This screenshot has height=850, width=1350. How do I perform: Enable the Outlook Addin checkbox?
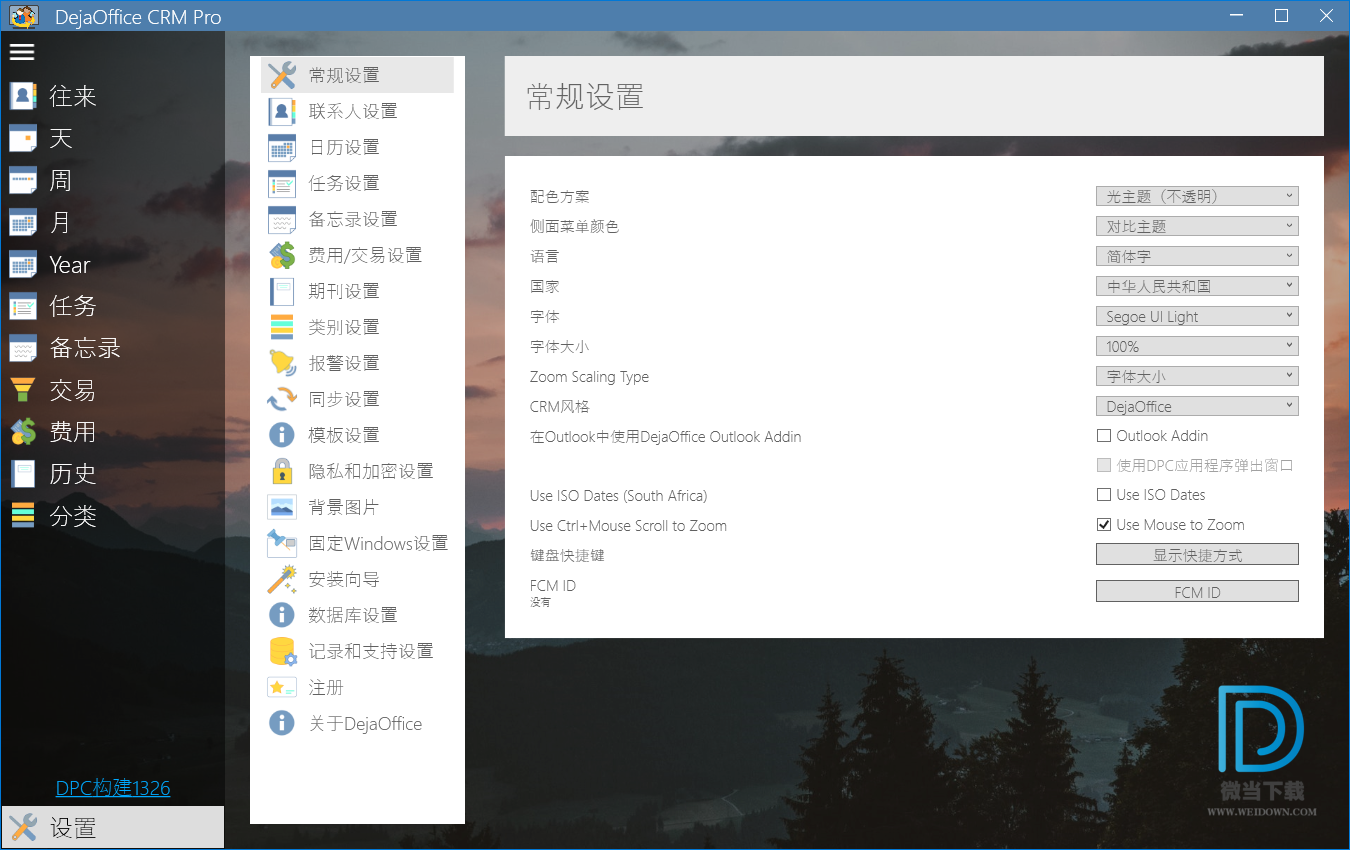(1104, 436)
